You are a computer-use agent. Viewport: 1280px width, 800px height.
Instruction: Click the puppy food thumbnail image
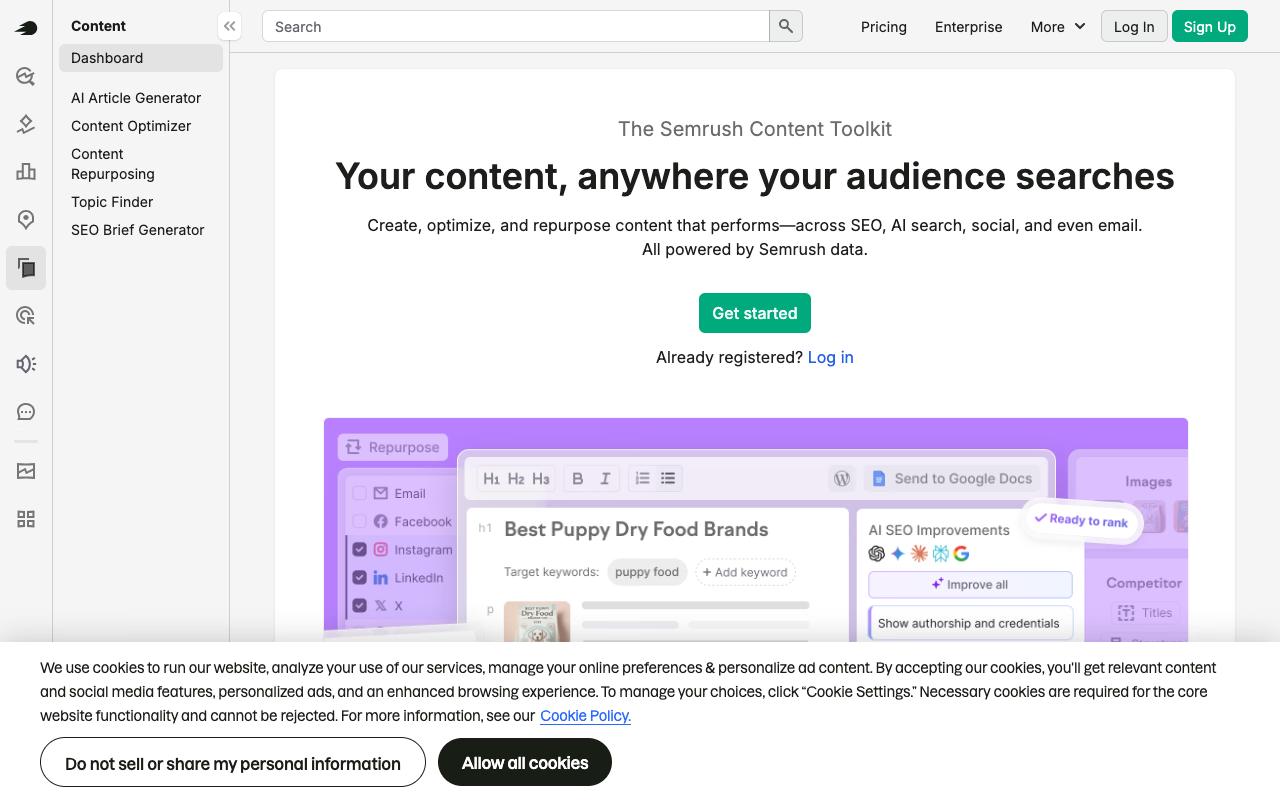click(x=537, y=621)
